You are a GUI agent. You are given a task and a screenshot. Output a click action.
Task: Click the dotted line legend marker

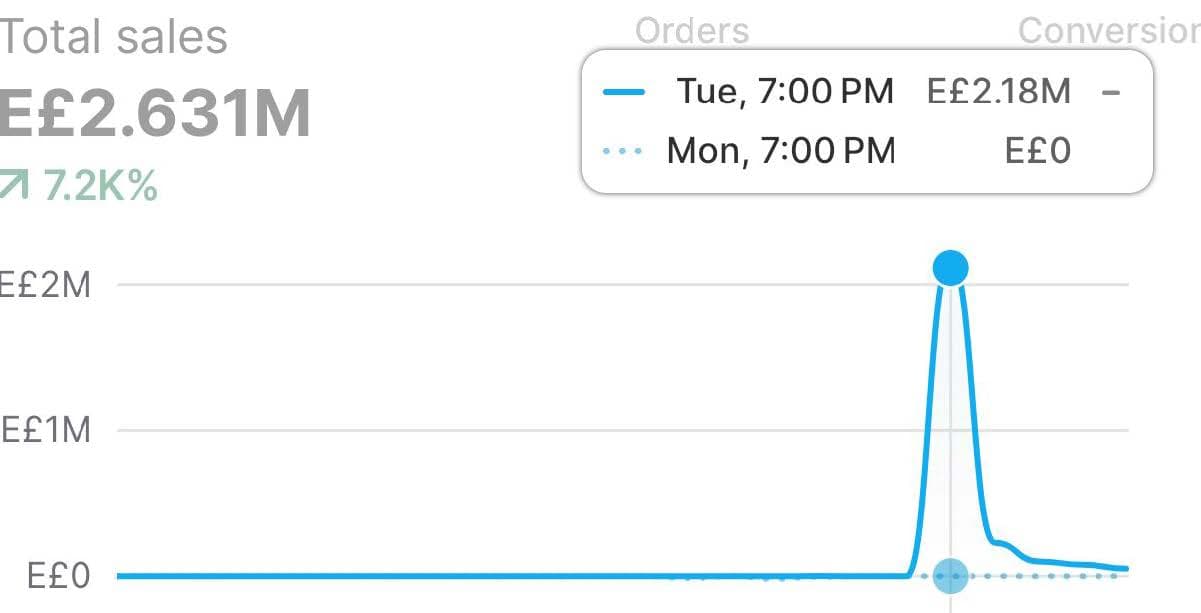coord(624,152)
